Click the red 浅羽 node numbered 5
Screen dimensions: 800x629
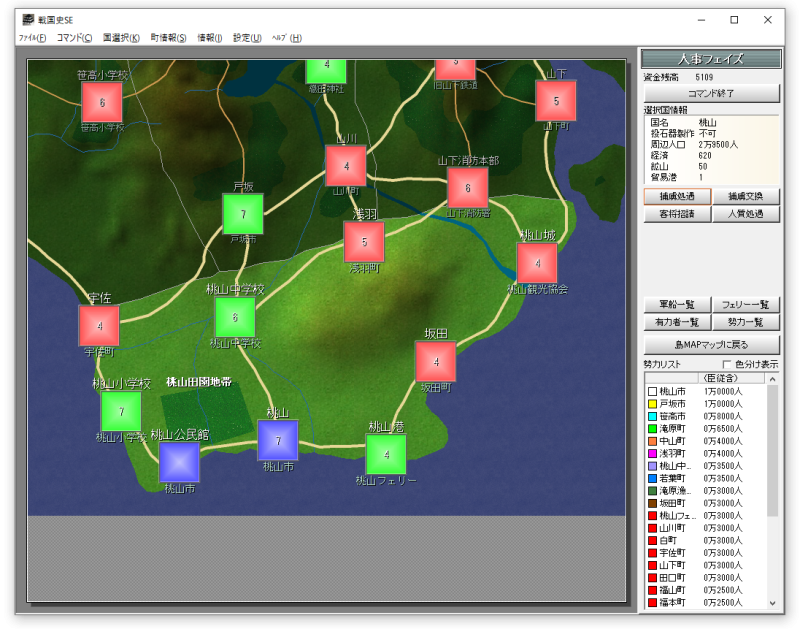click(364, 242)
